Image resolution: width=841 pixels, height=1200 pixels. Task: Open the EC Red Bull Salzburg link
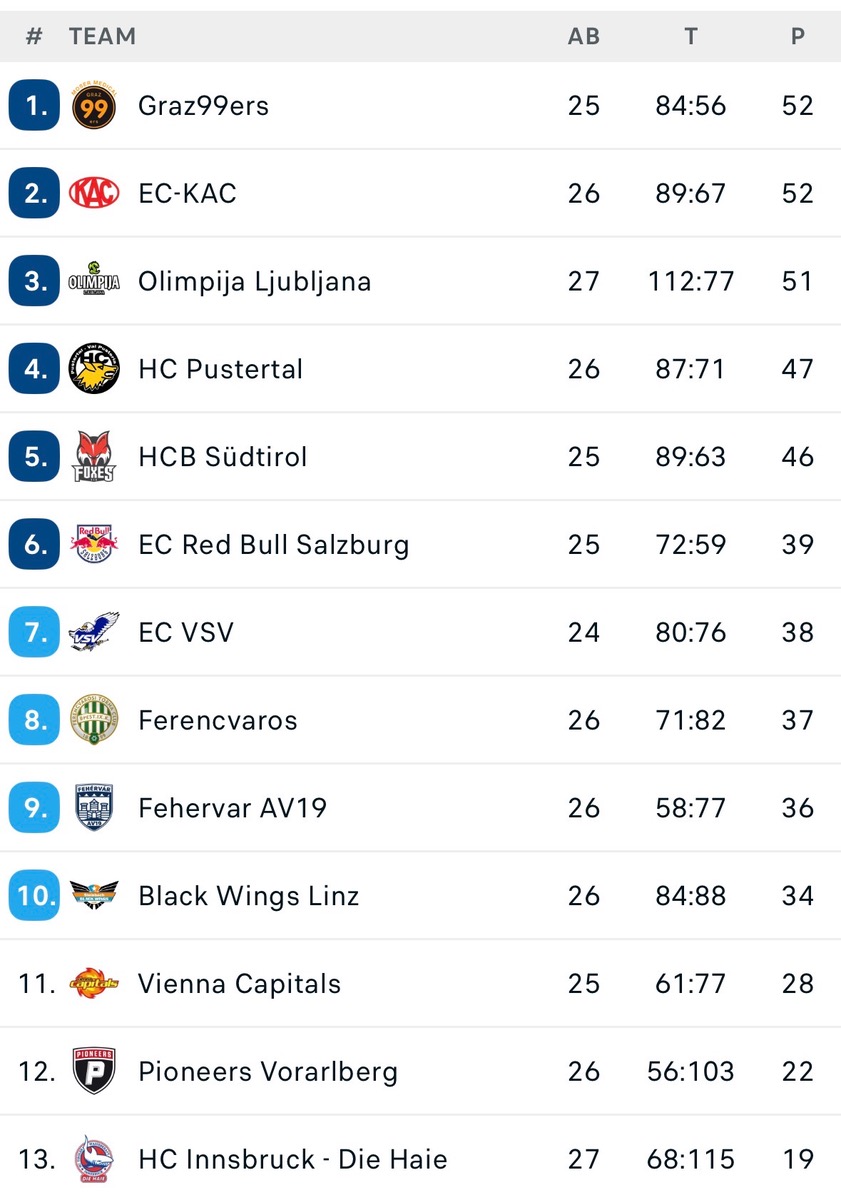[x=274, y=545]
